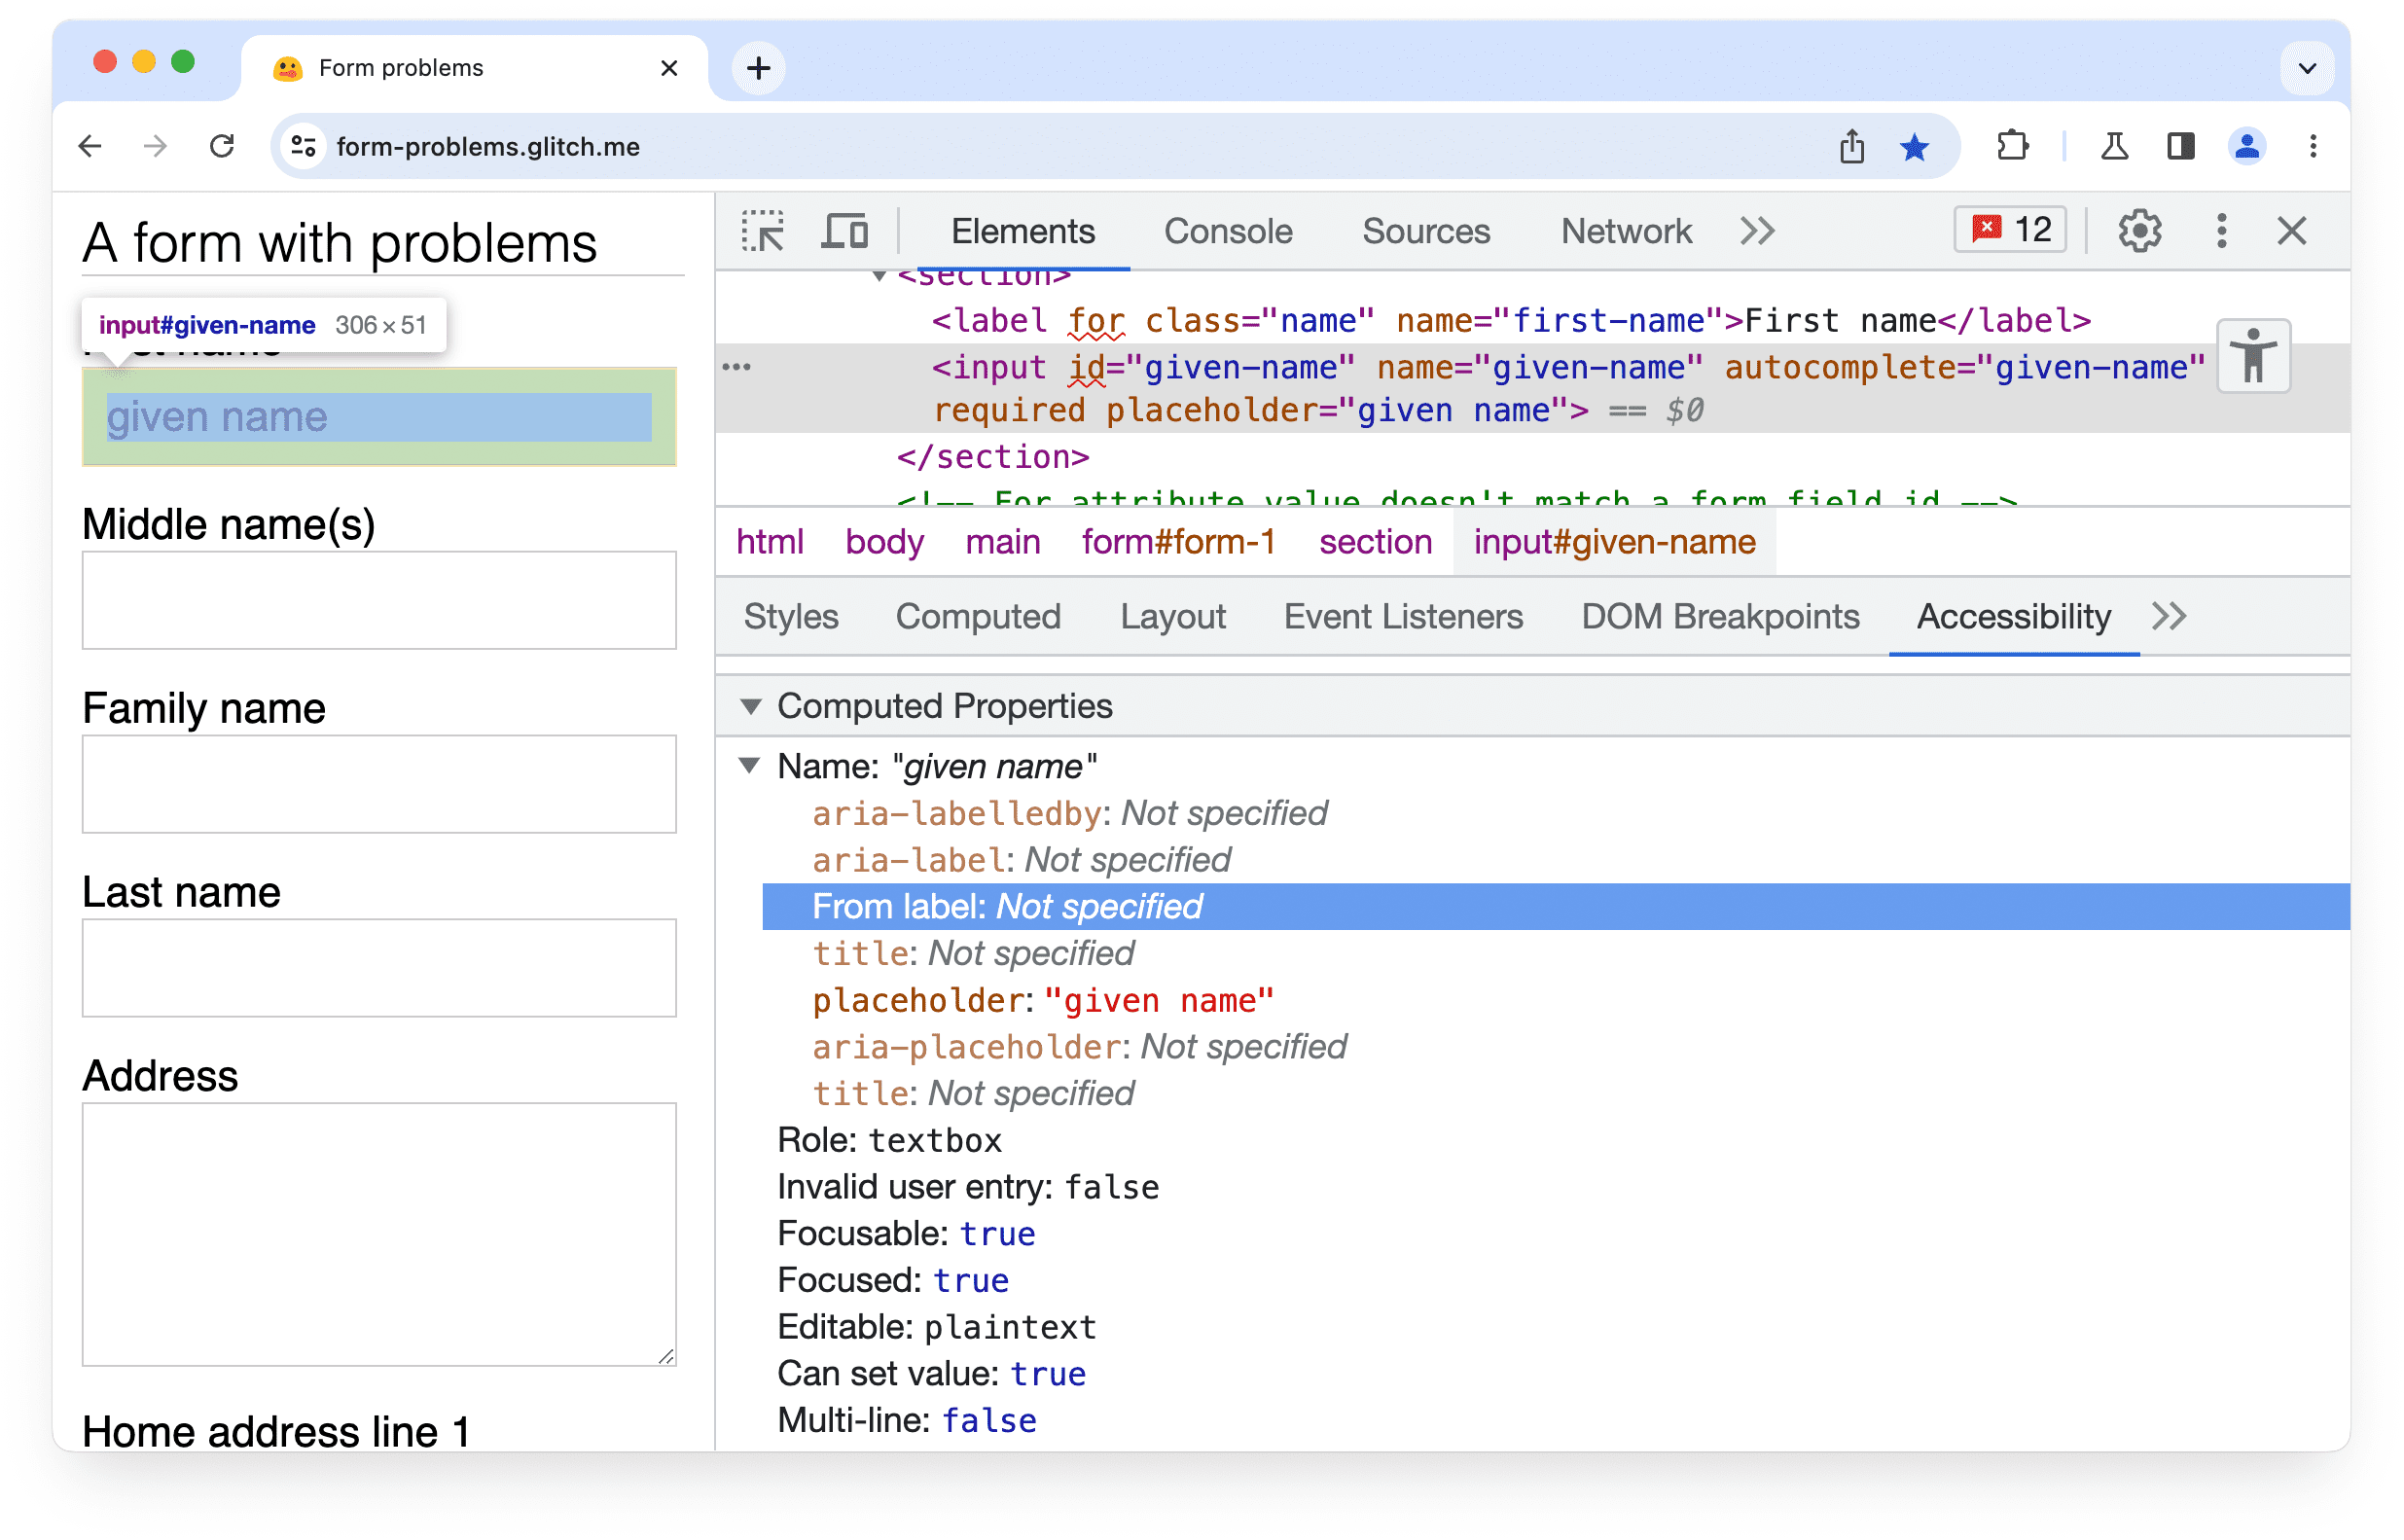Click the close DevTools button

[x=2292, y=232]
